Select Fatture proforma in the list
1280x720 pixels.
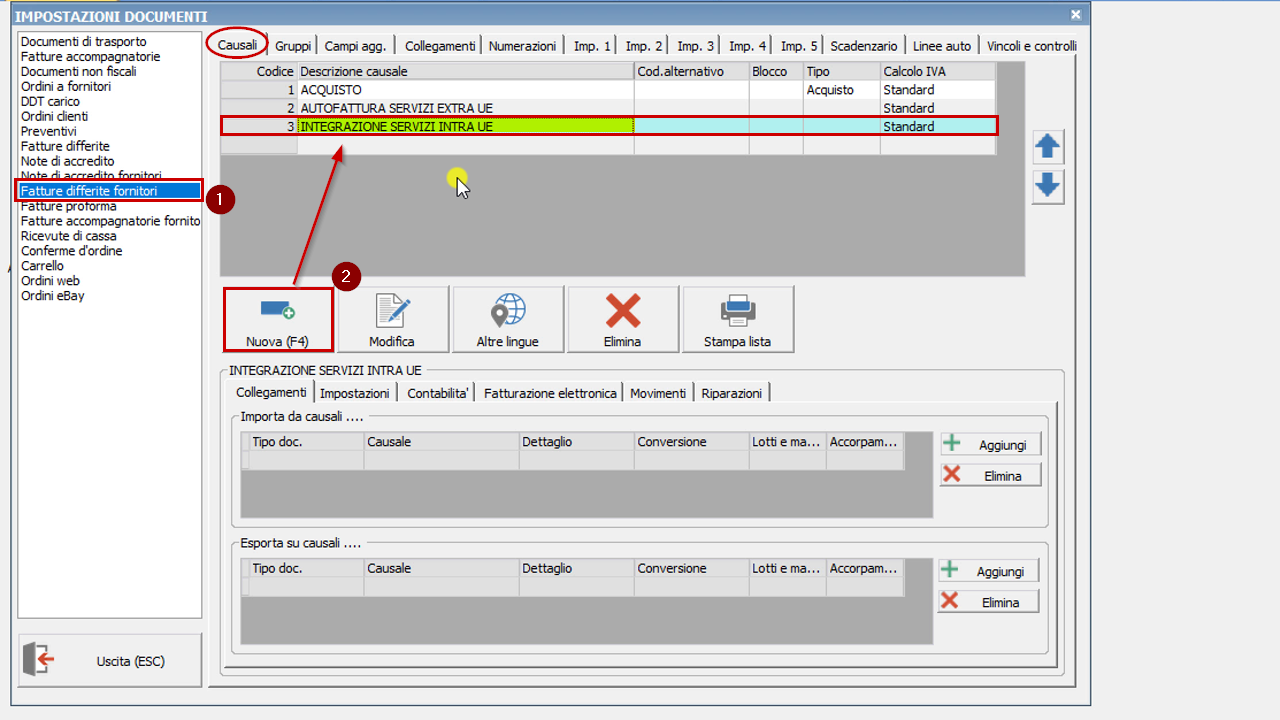pos(68,206)
